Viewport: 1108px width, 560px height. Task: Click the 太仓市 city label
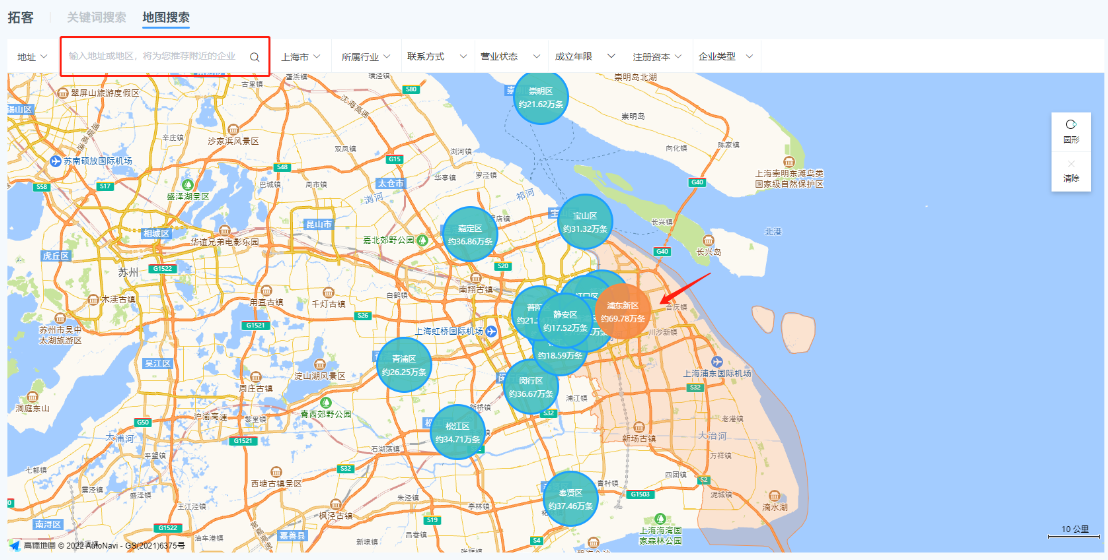391,183
